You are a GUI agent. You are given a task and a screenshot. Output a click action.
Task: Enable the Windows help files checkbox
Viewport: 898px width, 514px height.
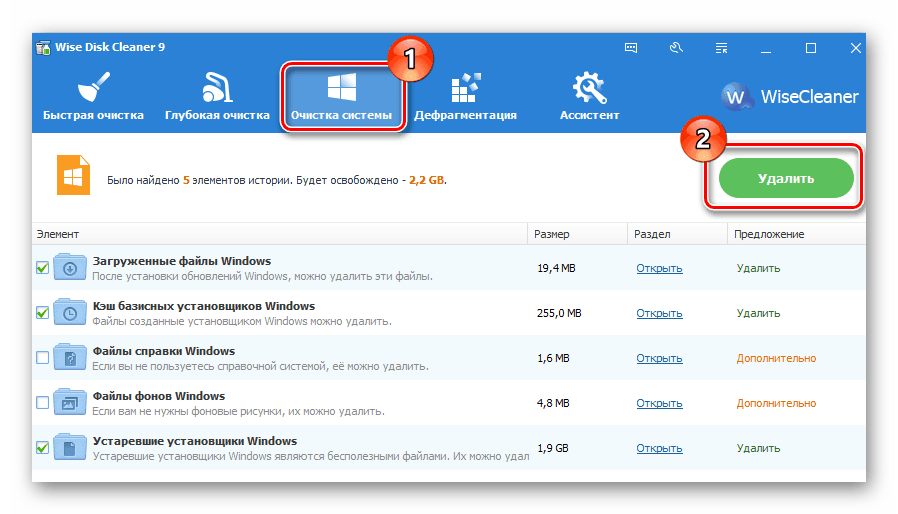click(x=42, y=358)
